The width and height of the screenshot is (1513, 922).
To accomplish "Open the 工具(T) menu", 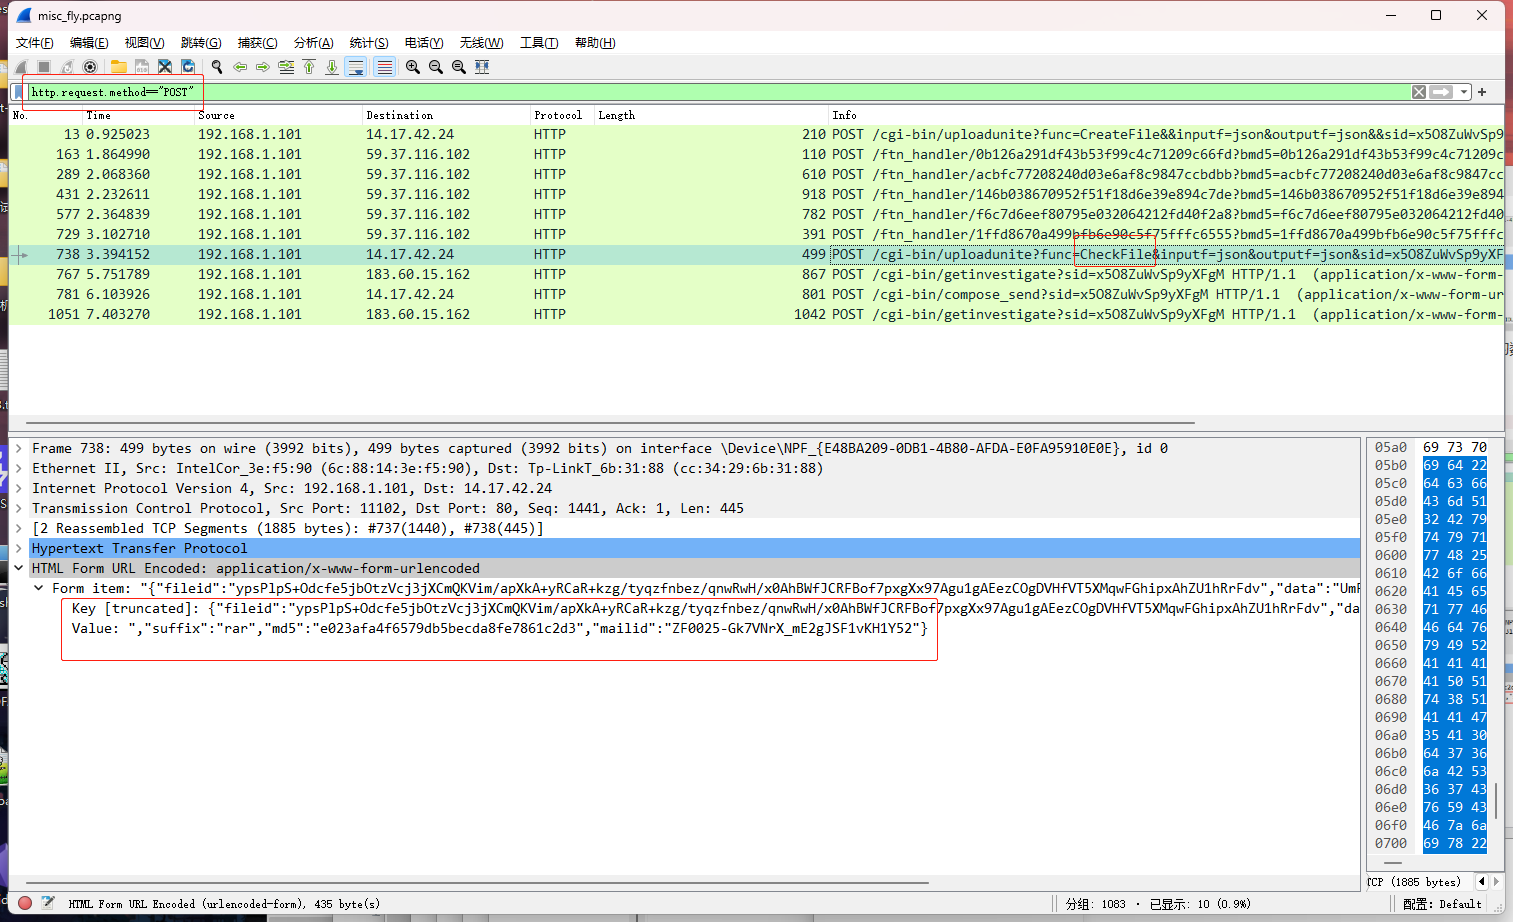I will (x=539, y=43).
